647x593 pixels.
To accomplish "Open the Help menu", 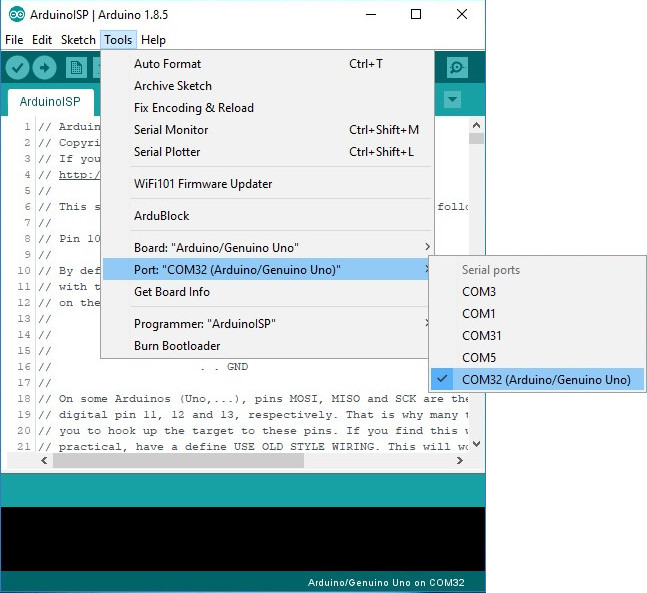I will coord(153,40).
